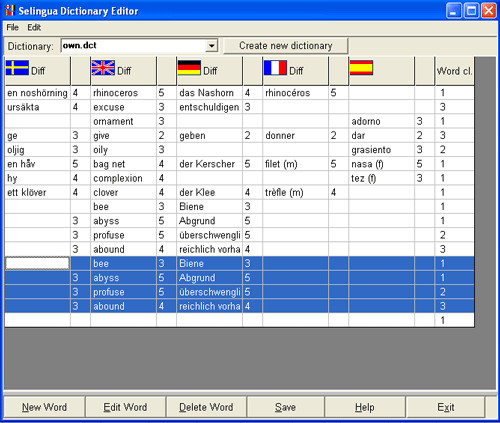Viewport: 500px width, 423px height.
Task: Select the cell 'ursäkta'
Action: [x=37, y=107]
